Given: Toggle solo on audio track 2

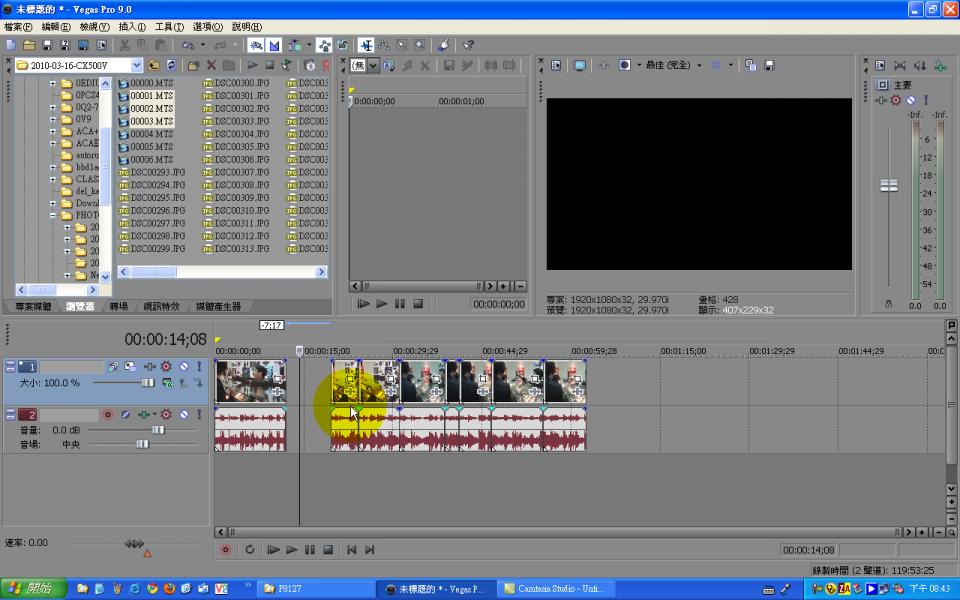Looking at the screenshot, I should point(199,414).
